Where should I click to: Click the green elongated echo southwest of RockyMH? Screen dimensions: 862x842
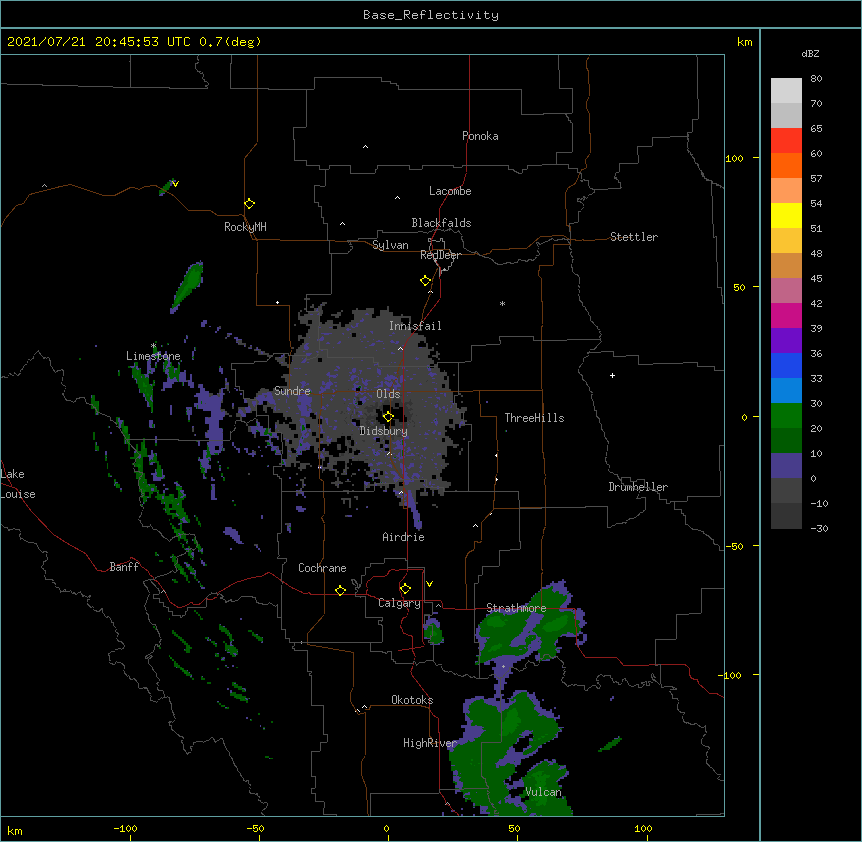(187, 286)
